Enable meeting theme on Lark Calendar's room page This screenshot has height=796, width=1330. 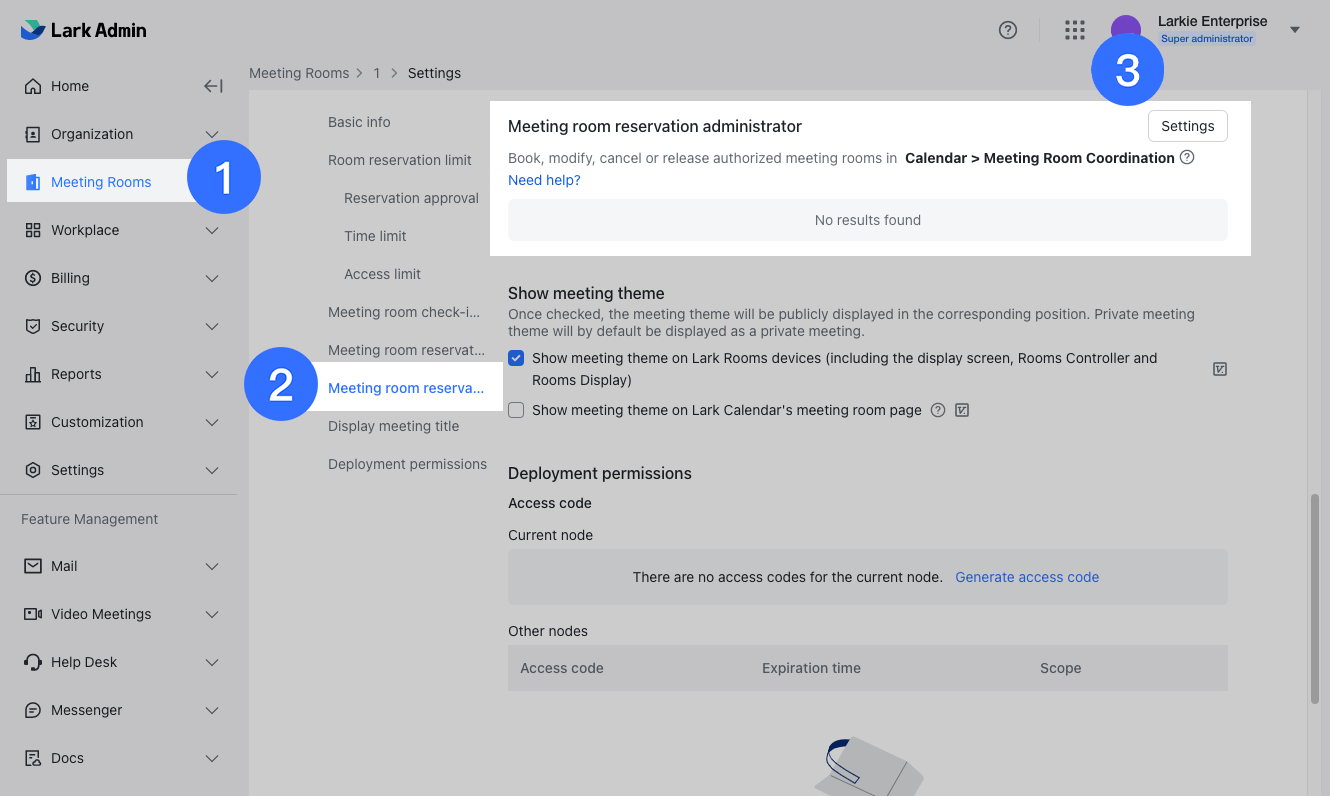516,410
